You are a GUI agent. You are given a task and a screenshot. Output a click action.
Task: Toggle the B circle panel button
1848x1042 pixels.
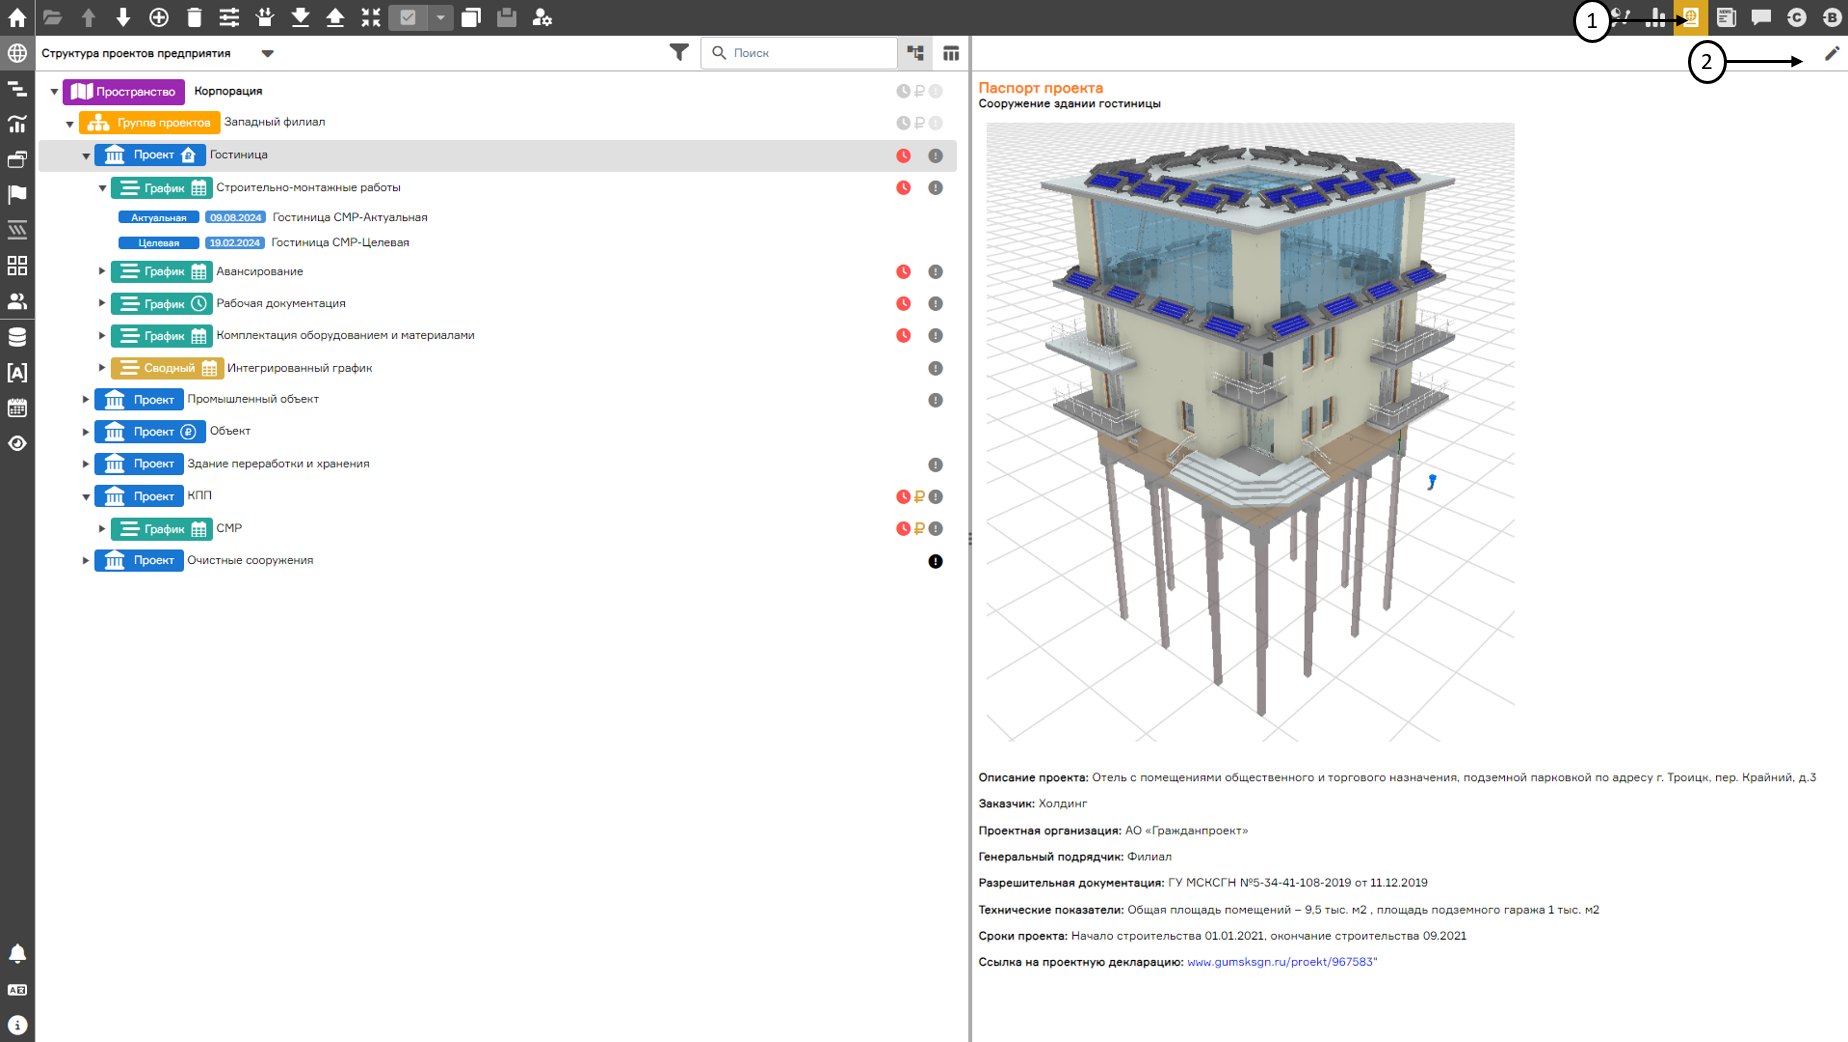coord(1832,17)
